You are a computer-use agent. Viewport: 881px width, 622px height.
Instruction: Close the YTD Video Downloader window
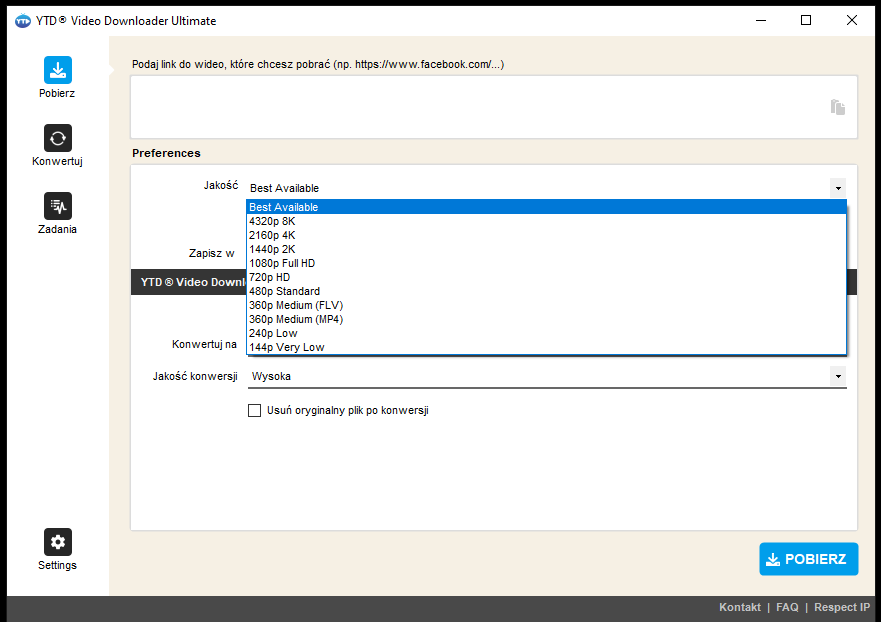click(x=852, y=21)
